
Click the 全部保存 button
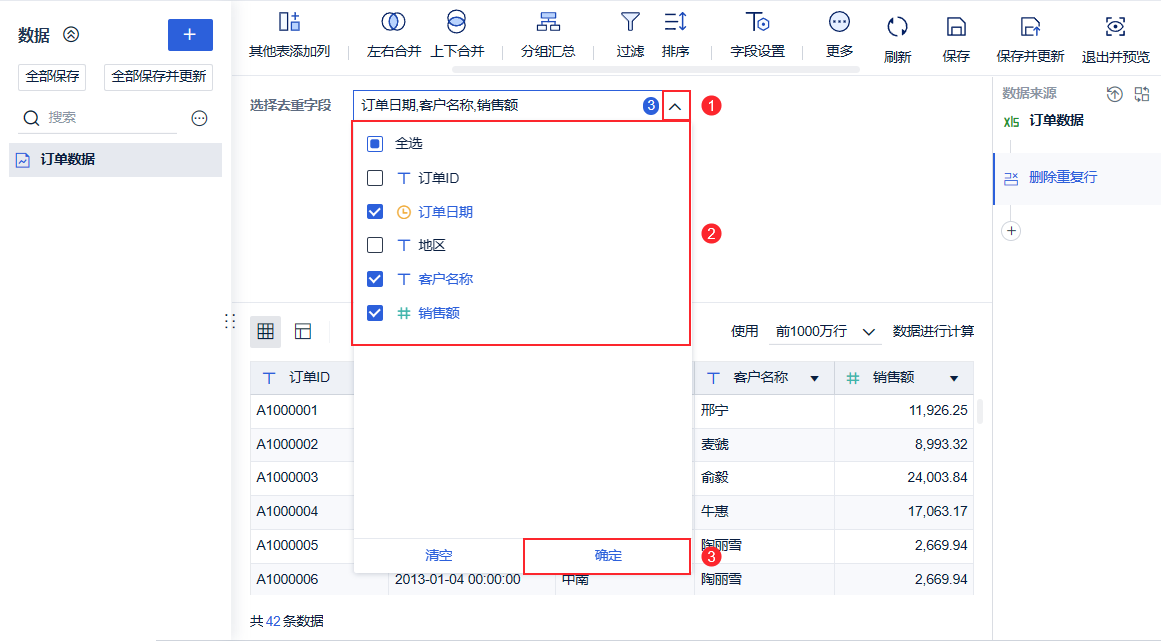[52, 77]
